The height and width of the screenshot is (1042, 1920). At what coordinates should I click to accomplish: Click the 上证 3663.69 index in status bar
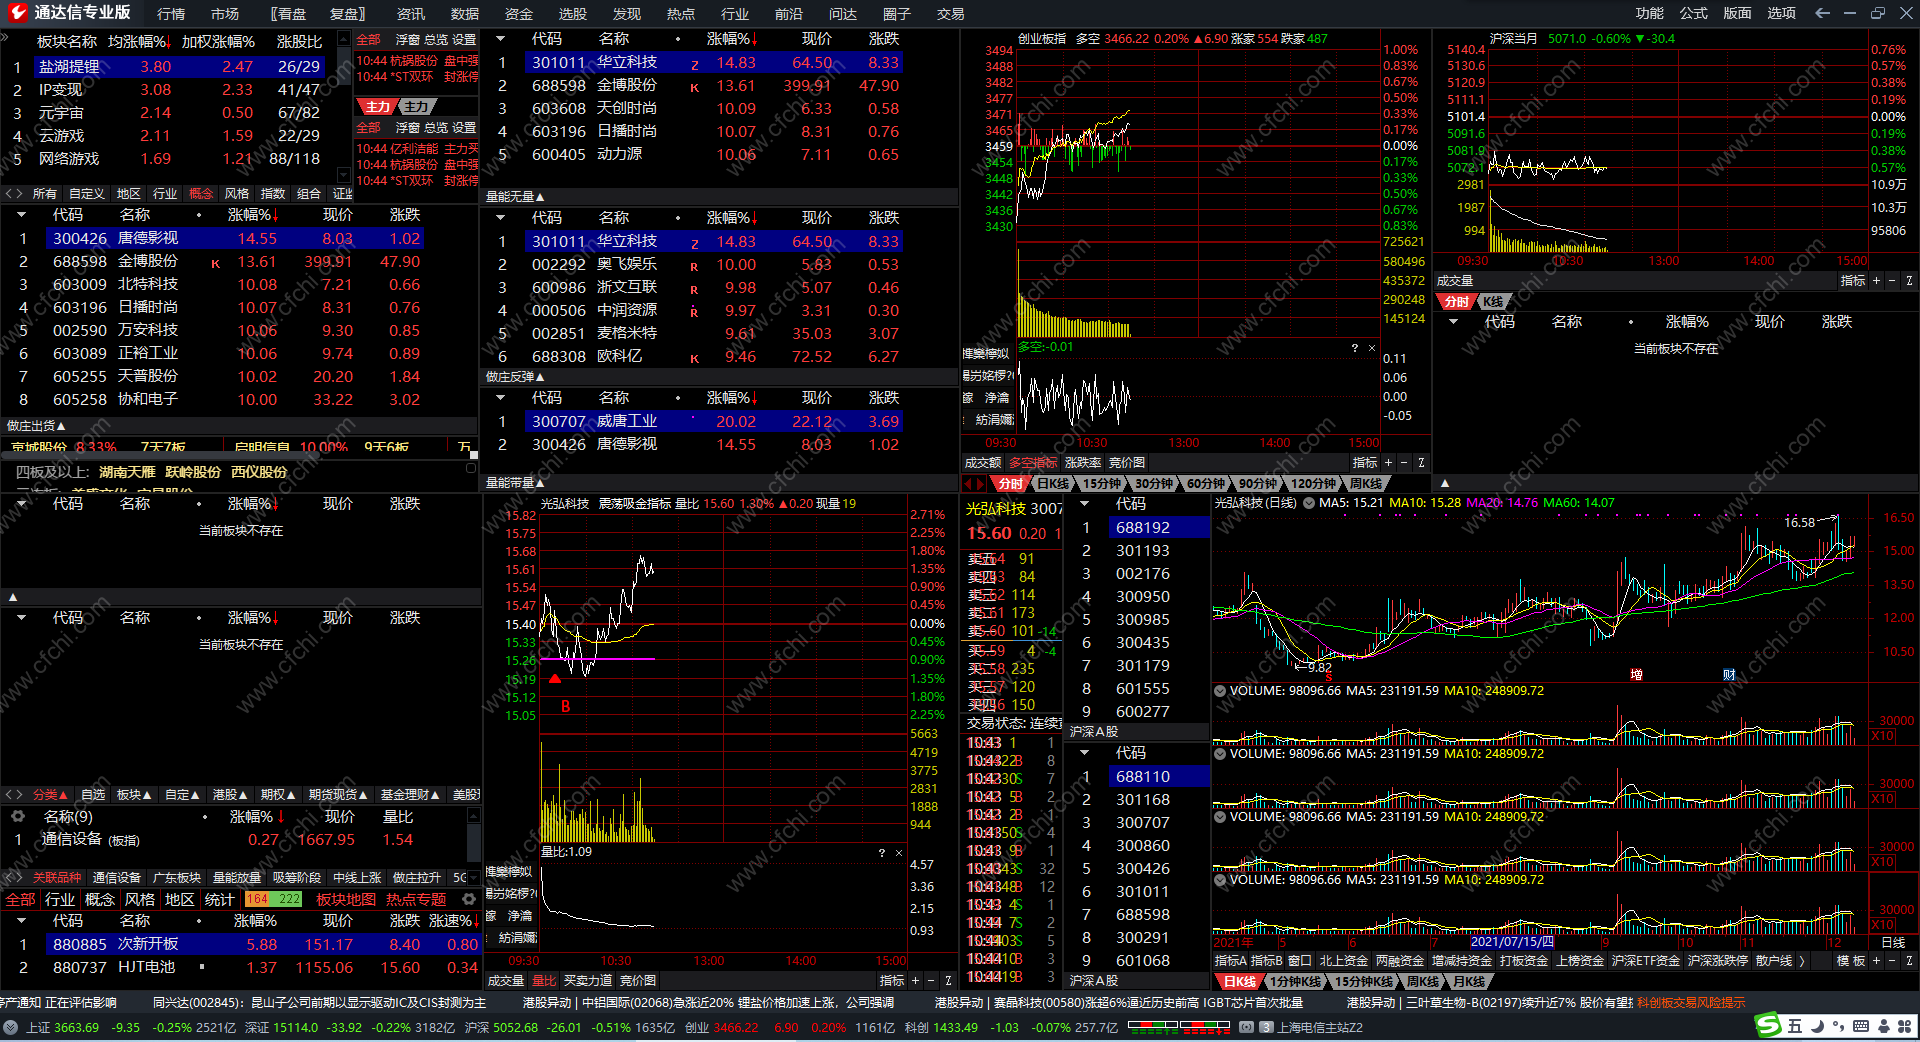62,1027
